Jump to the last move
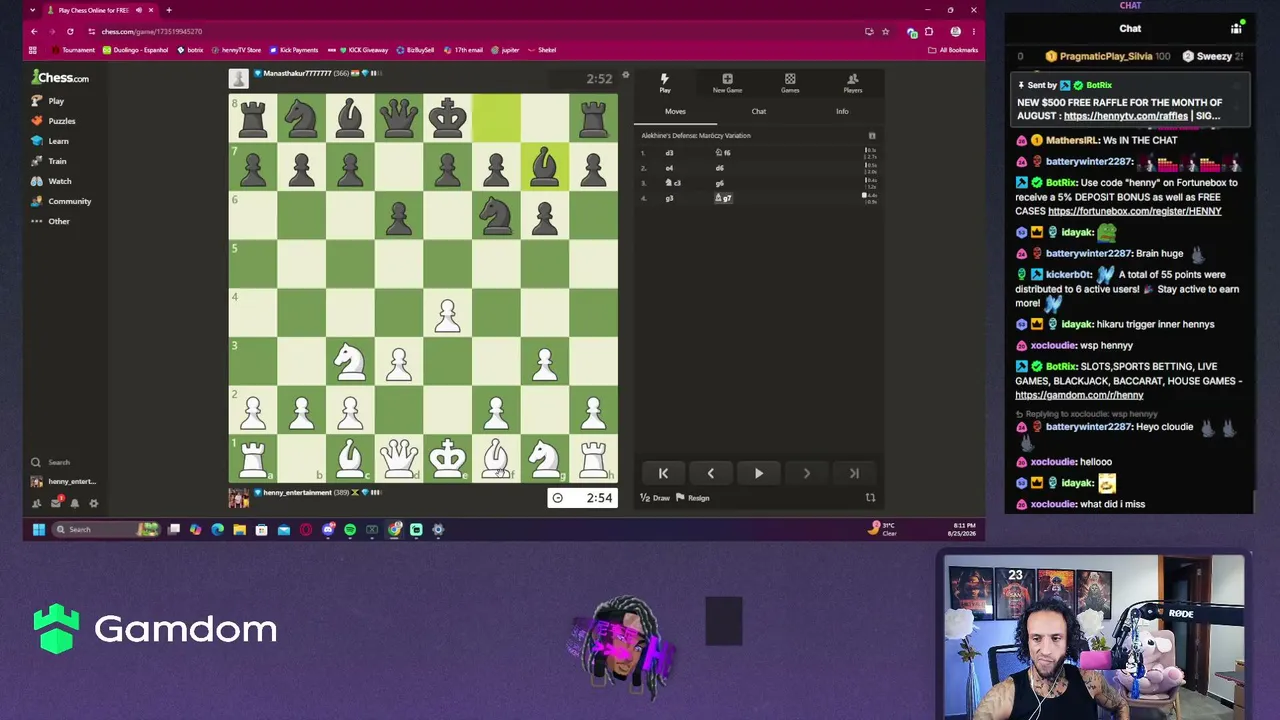 pos(854,473)
